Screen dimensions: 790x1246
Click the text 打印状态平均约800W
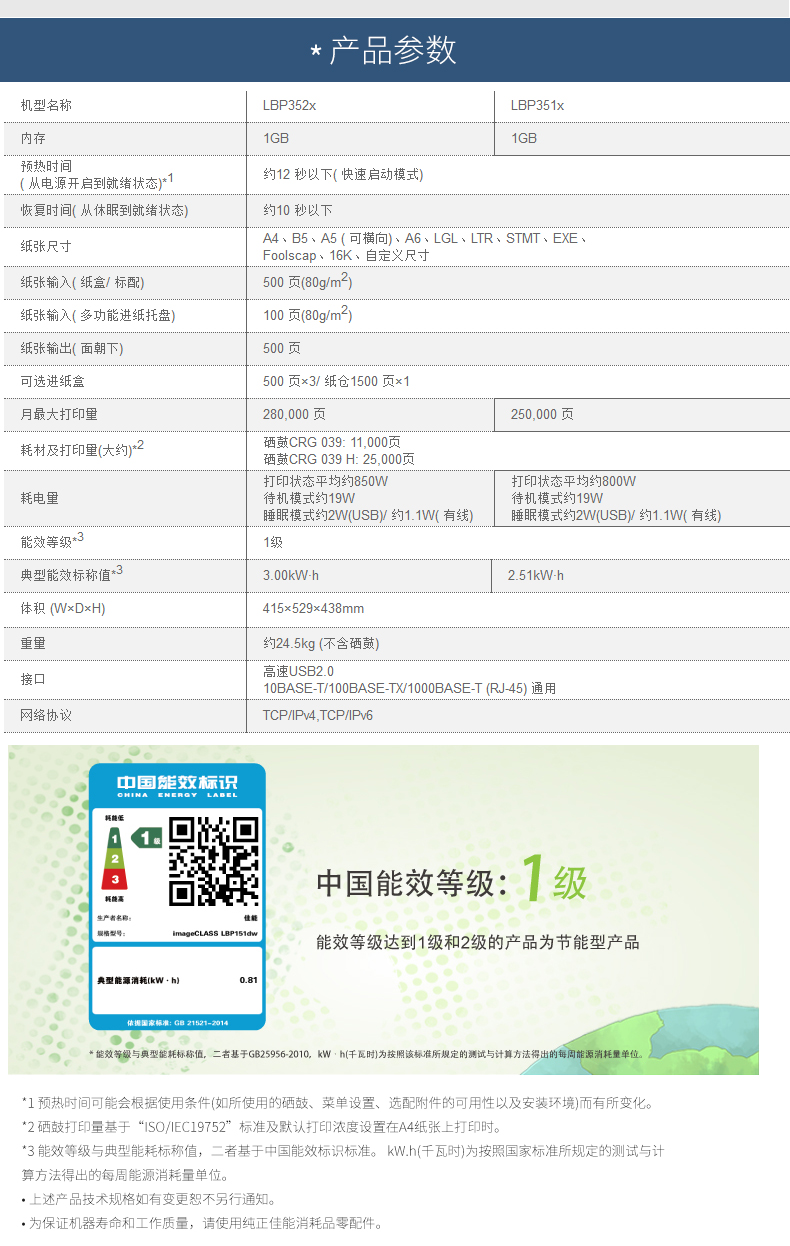[x=574, y=481]
